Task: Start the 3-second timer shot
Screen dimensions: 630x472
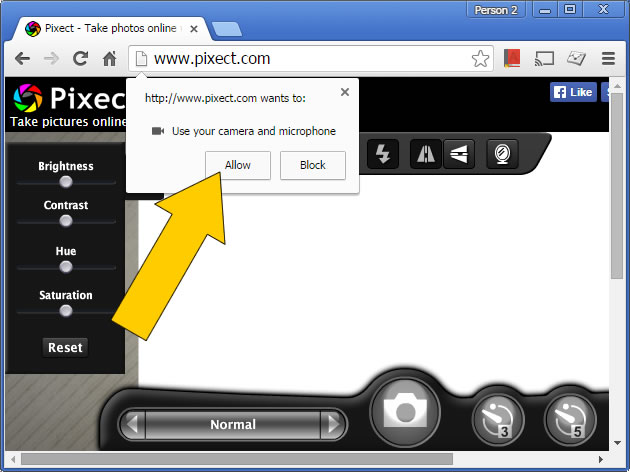Action: 498,420
